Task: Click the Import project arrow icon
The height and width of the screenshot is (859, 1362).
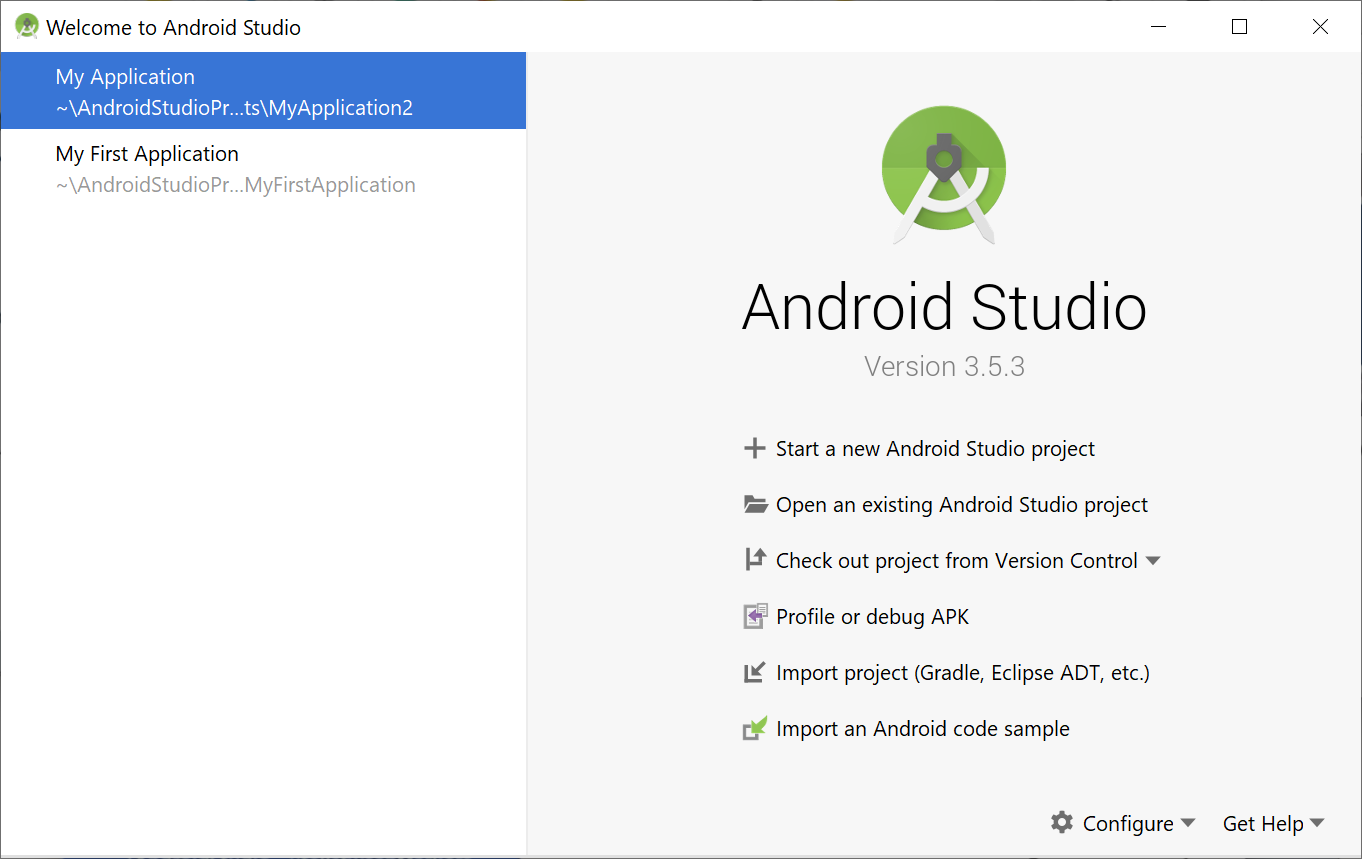Action: (x=755, y=673)
